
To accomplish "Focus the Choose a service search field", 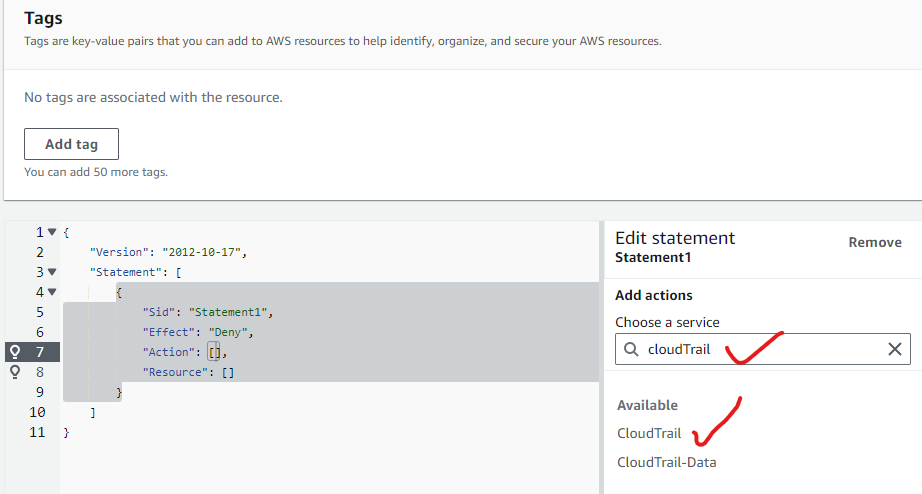I will tap(760, 349).
